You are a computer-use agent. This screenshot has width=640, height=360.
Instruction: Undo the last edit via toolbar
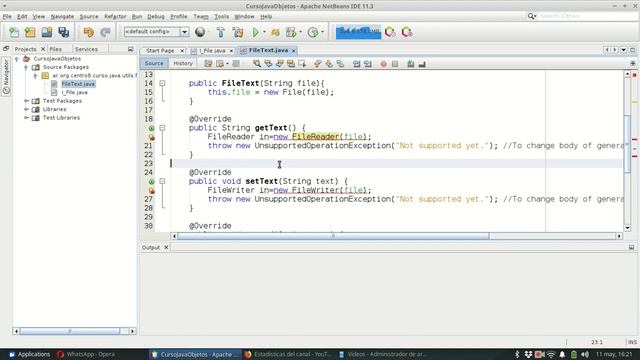[88, 32]
